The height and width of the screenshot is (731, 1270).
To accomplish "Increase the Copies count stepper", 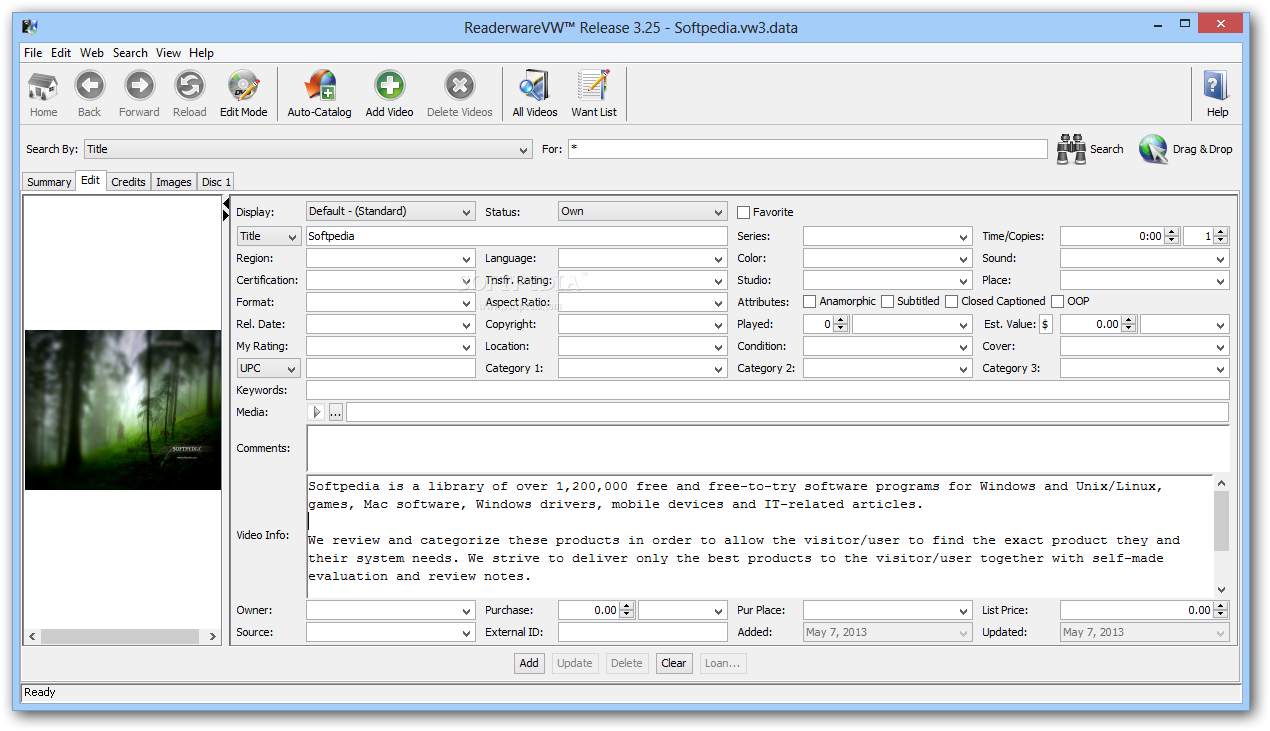I will pyautogui.click(x=1221, y=232).
